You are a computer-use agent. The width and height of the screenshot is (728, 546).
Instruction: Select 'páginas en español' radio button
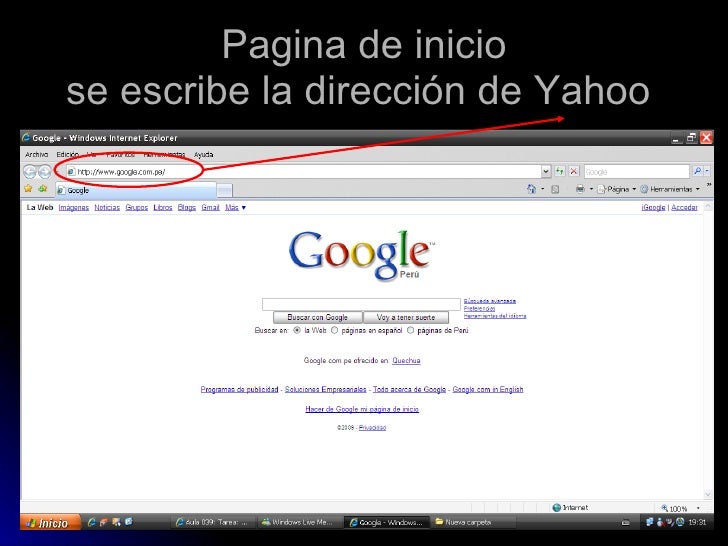coord(334,331)
